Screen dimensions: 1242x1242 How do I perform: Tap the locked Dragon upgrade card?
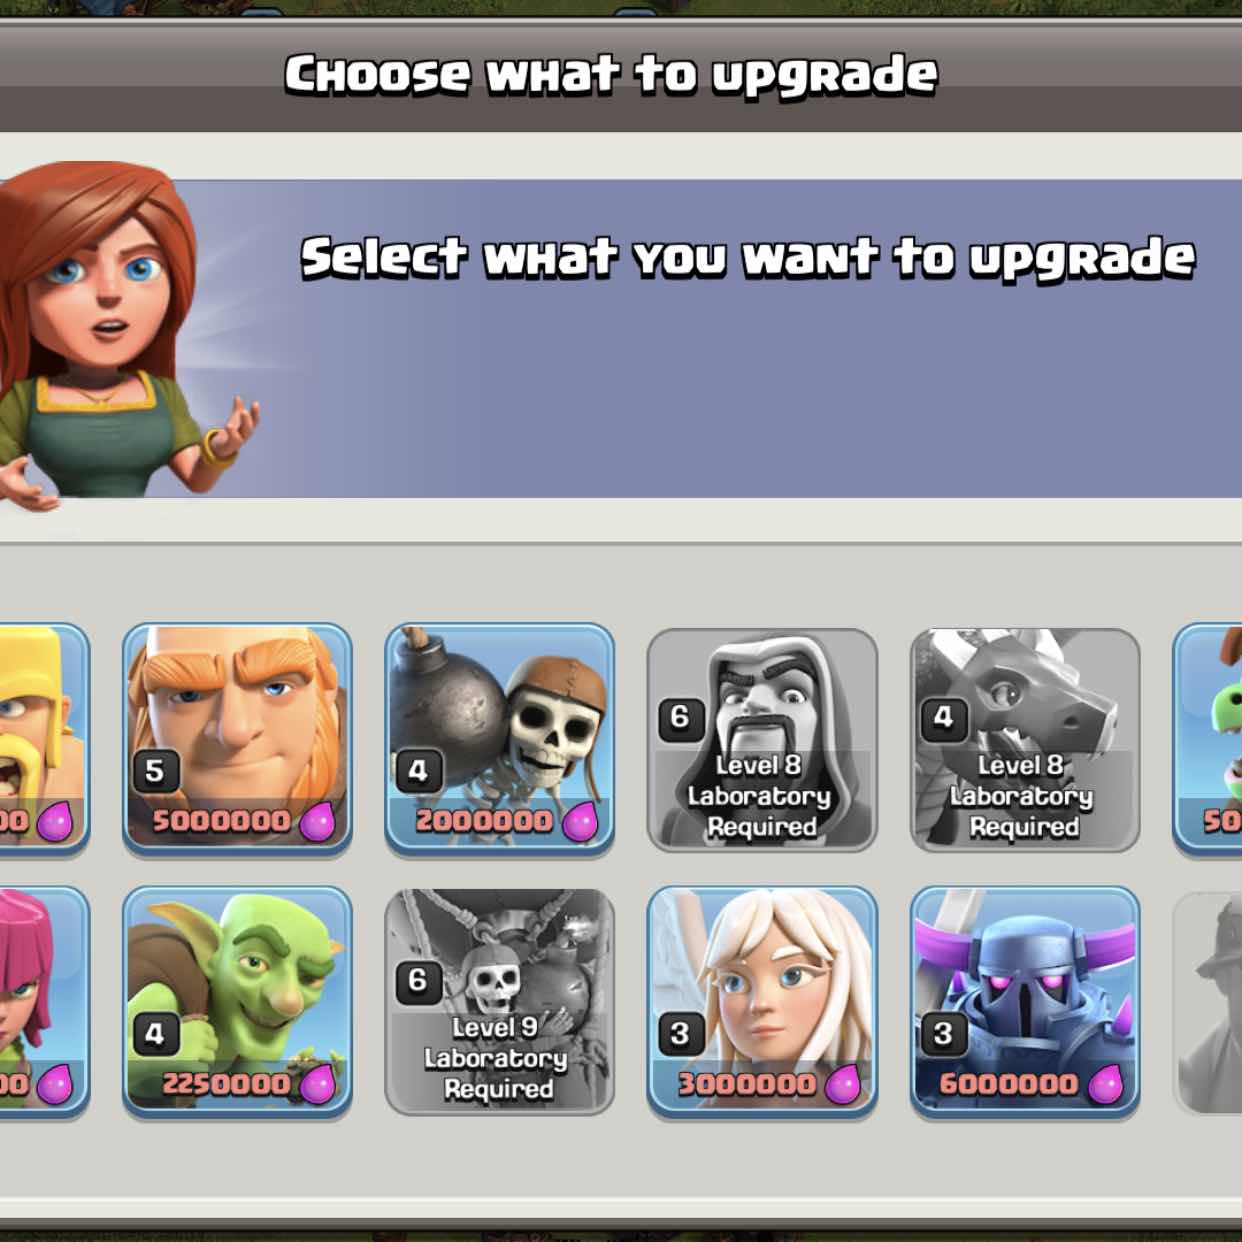tap(1025, 740)
